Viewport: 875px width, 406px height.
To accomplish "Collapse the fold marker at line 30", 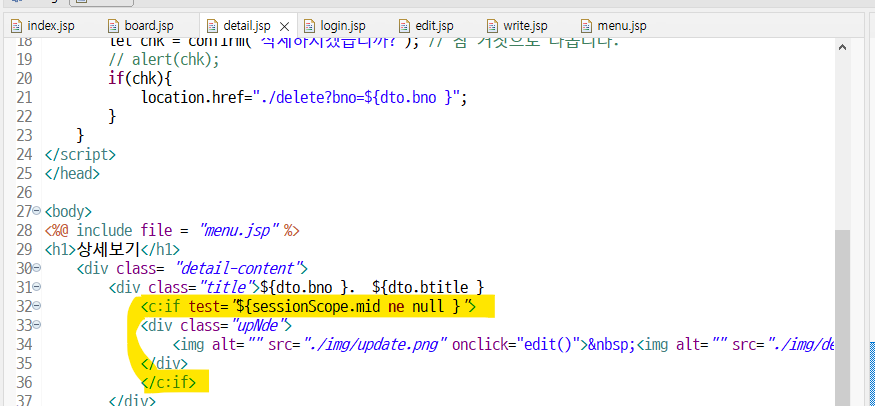I will click(37, 268).
